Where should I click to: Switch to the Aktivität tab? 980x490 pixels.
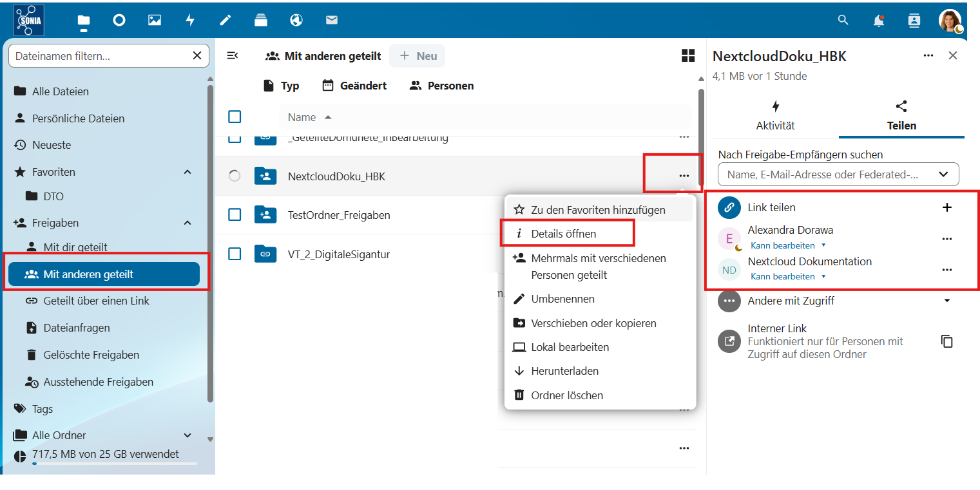click(775, 116)
